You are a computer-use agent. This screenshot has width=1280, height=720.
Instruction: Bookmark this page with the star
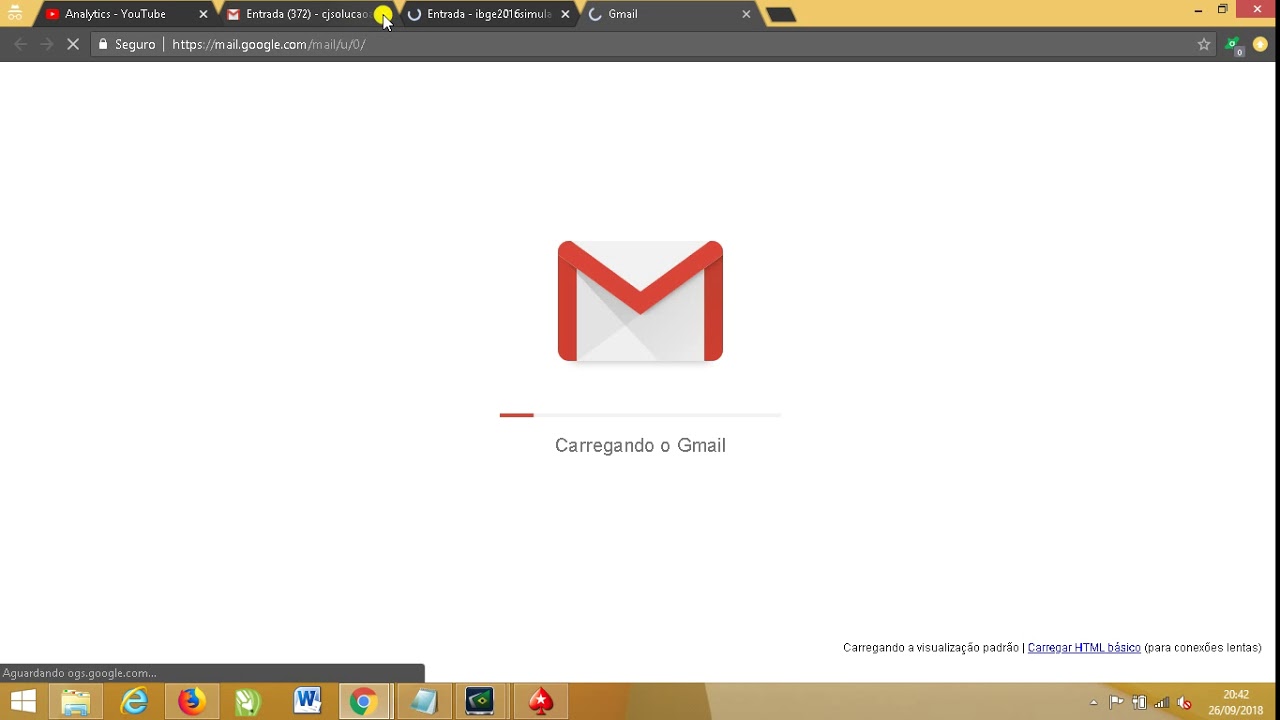point(1204,44)
